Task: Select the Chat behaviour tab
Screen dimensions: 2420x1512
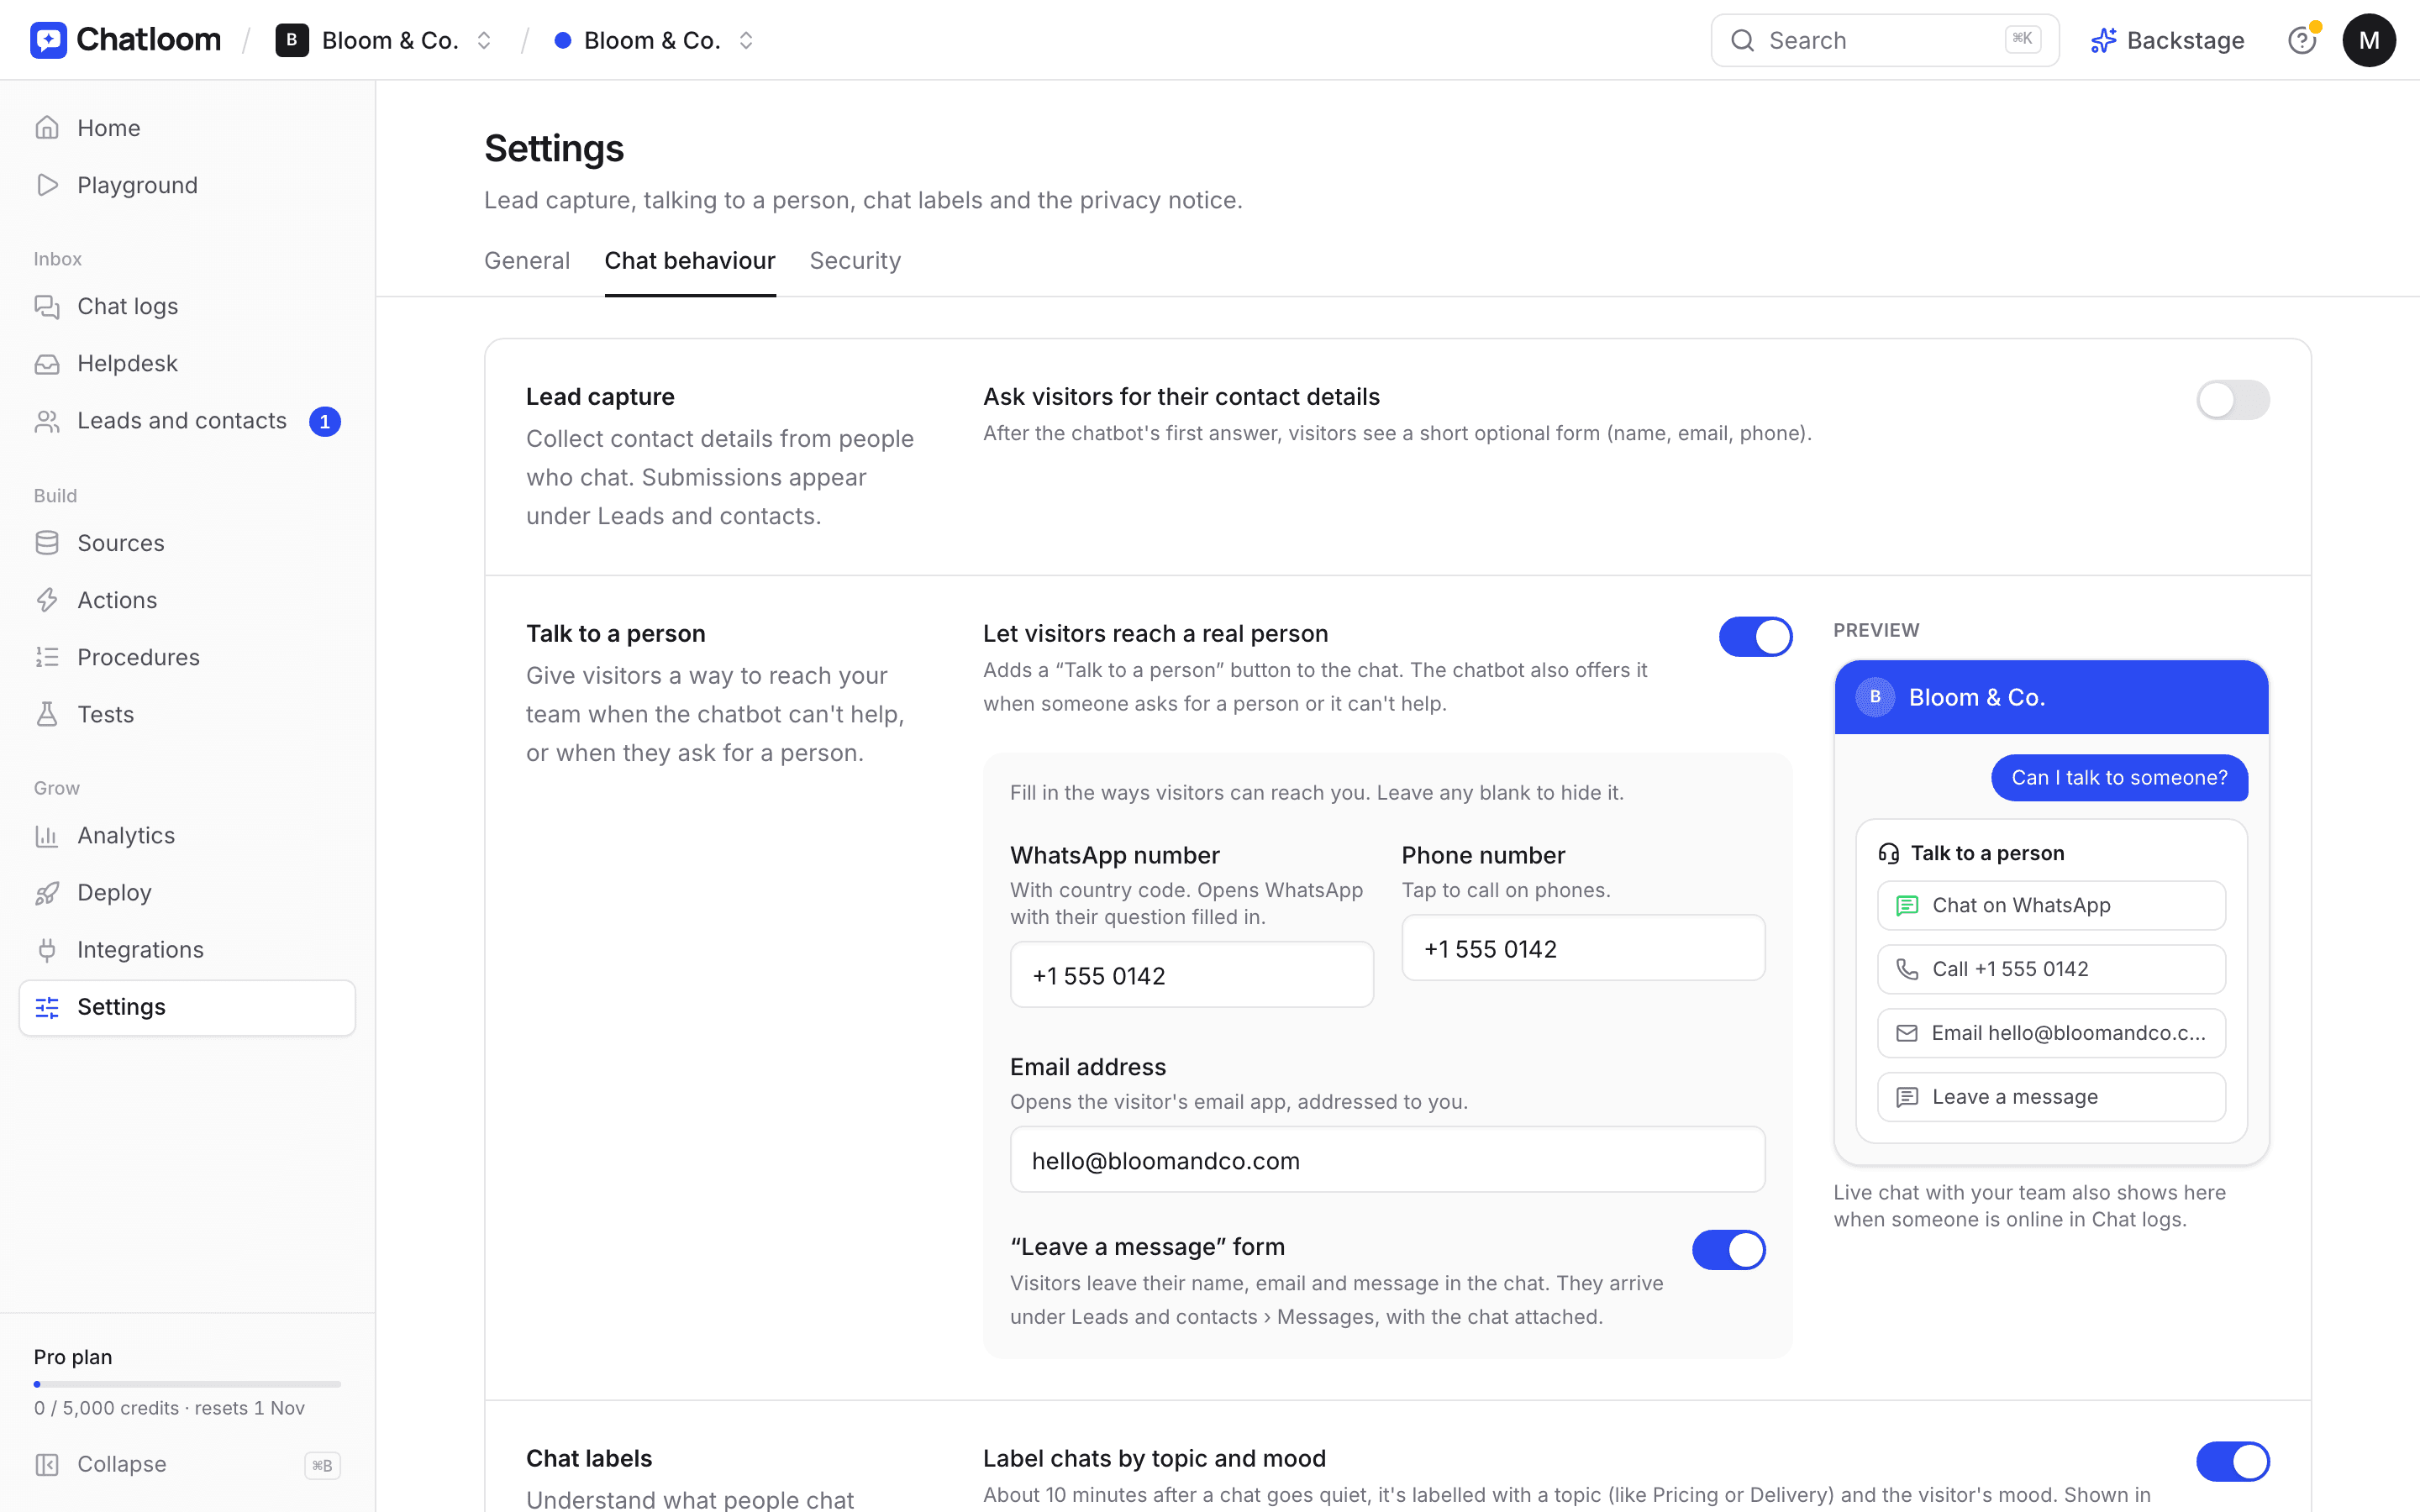Action: (x=690, y=261)
